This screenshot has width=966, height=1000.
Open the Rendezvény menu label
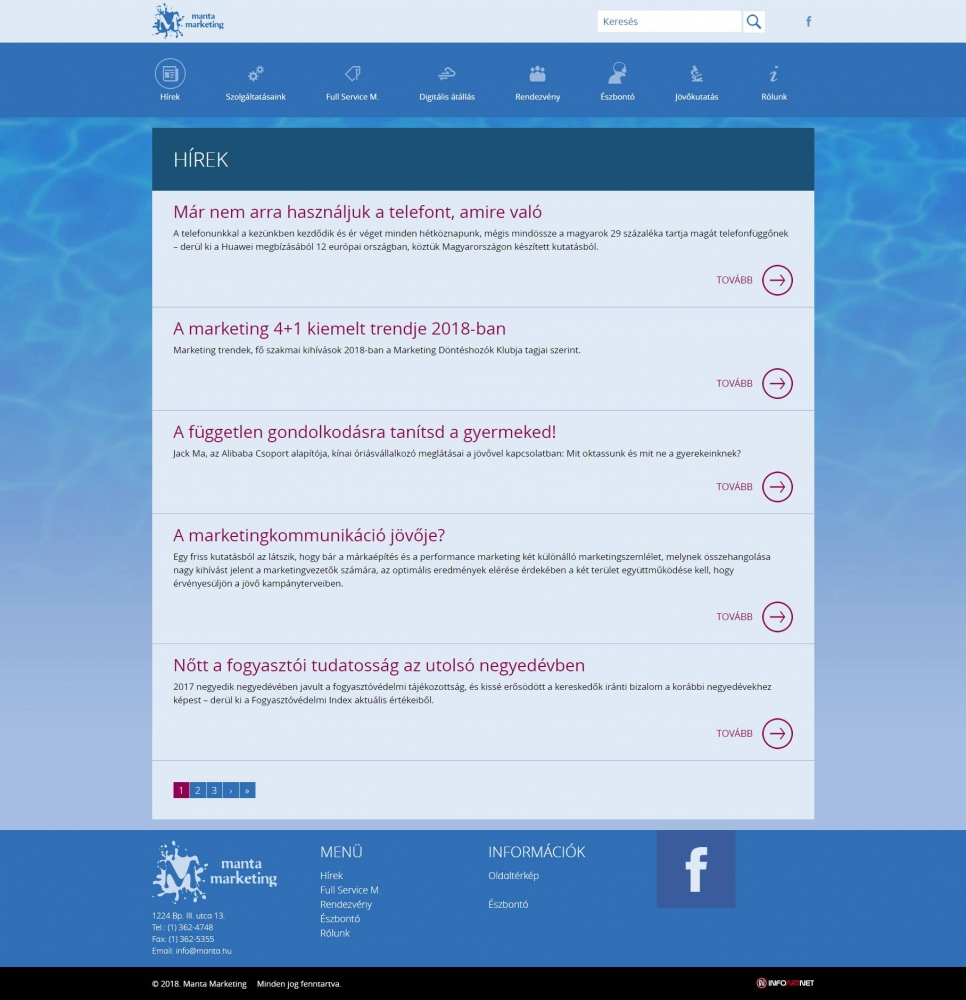pos(538,97)
